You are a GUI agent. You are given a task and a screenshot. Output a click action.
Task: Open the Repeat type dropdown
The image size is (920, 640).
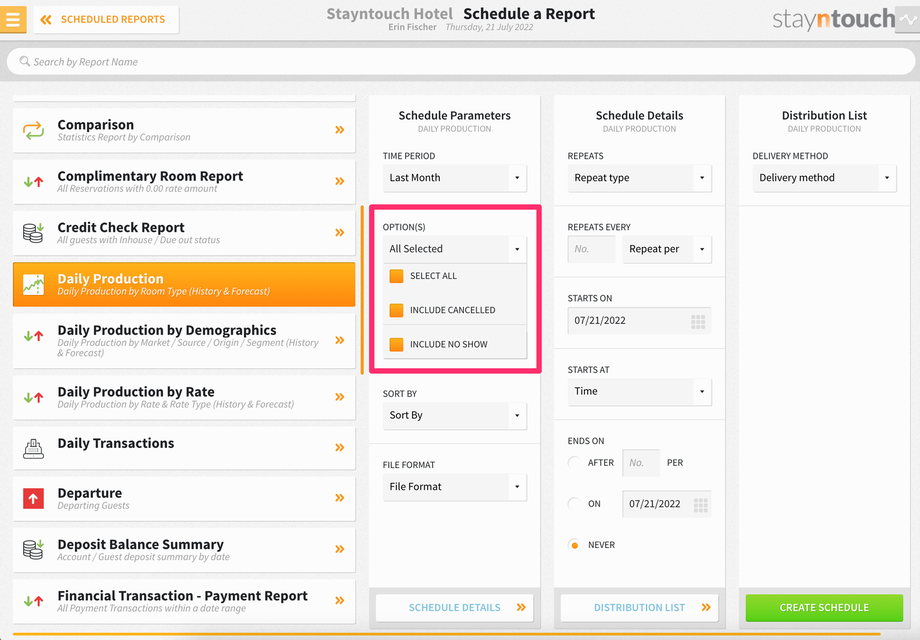pos(640,178)
